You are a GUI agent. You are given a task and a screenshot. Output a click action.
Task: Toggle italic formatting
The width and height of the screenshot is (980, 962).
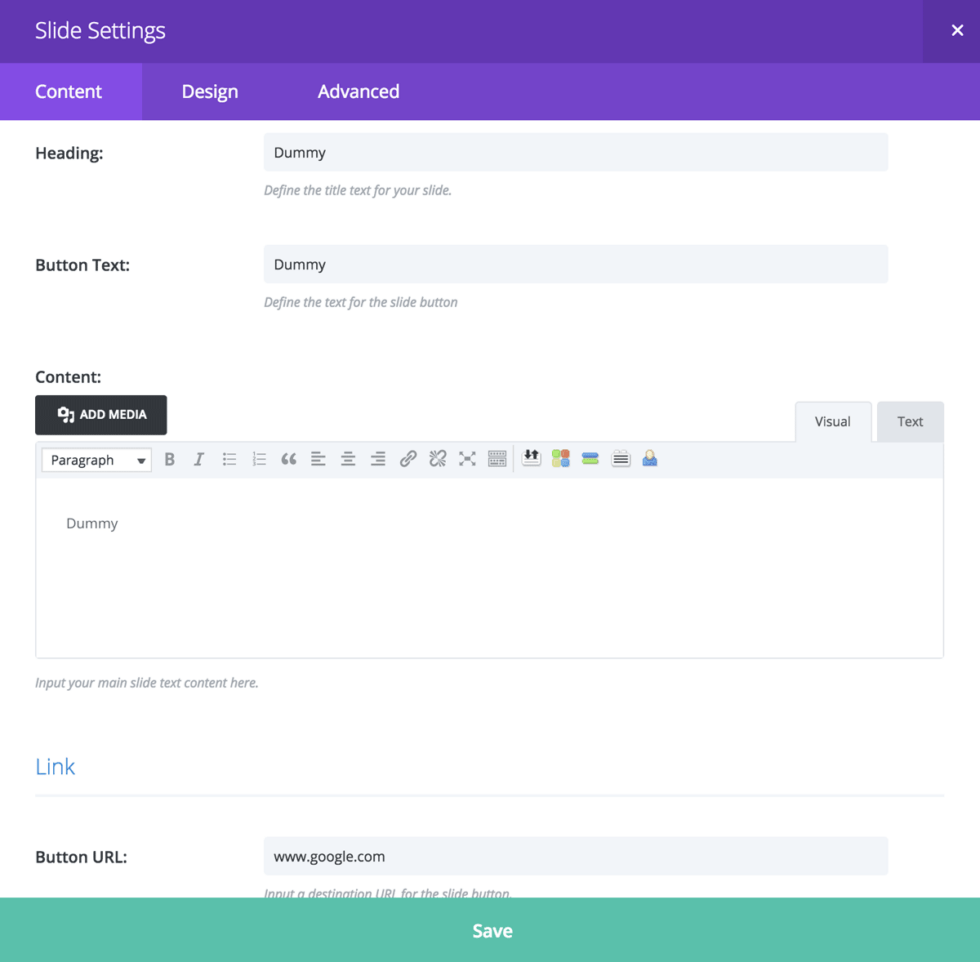(199, 459)
